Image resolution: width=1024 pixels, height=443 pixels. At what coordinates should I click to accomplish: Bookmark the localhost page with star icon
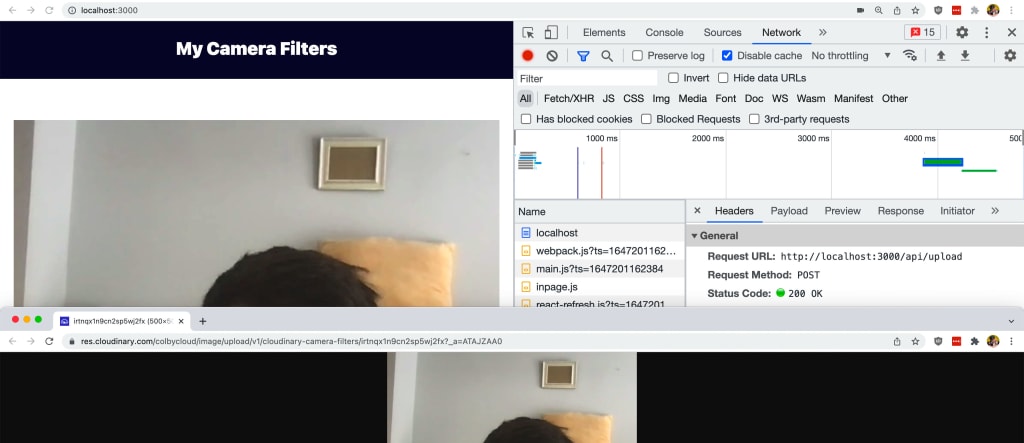(x=916, y=10)
